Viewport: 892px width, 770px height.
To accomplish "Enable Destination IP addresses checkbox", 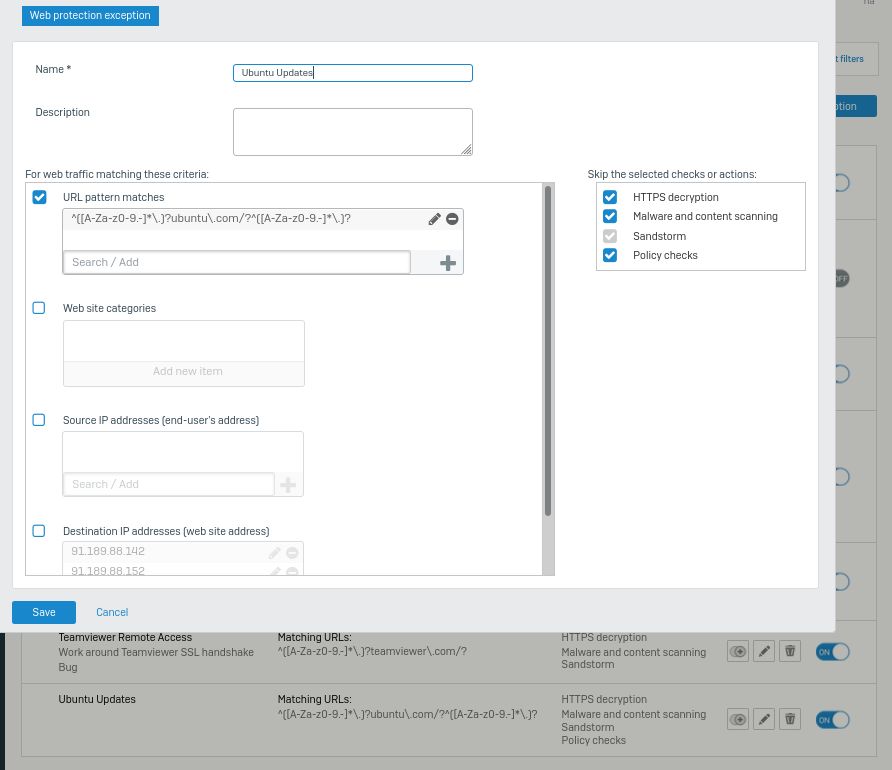I will click(x=39, y=531).
